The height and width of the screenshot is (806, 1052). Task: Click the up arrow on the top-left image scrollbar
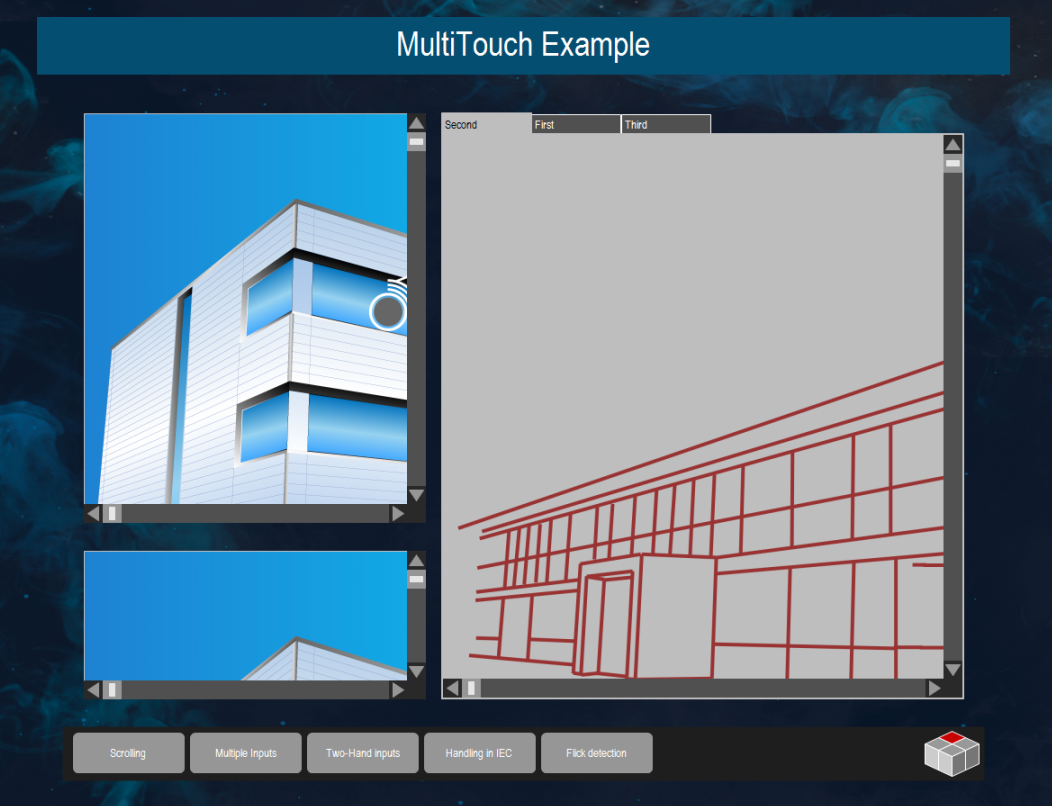point(416,121)
